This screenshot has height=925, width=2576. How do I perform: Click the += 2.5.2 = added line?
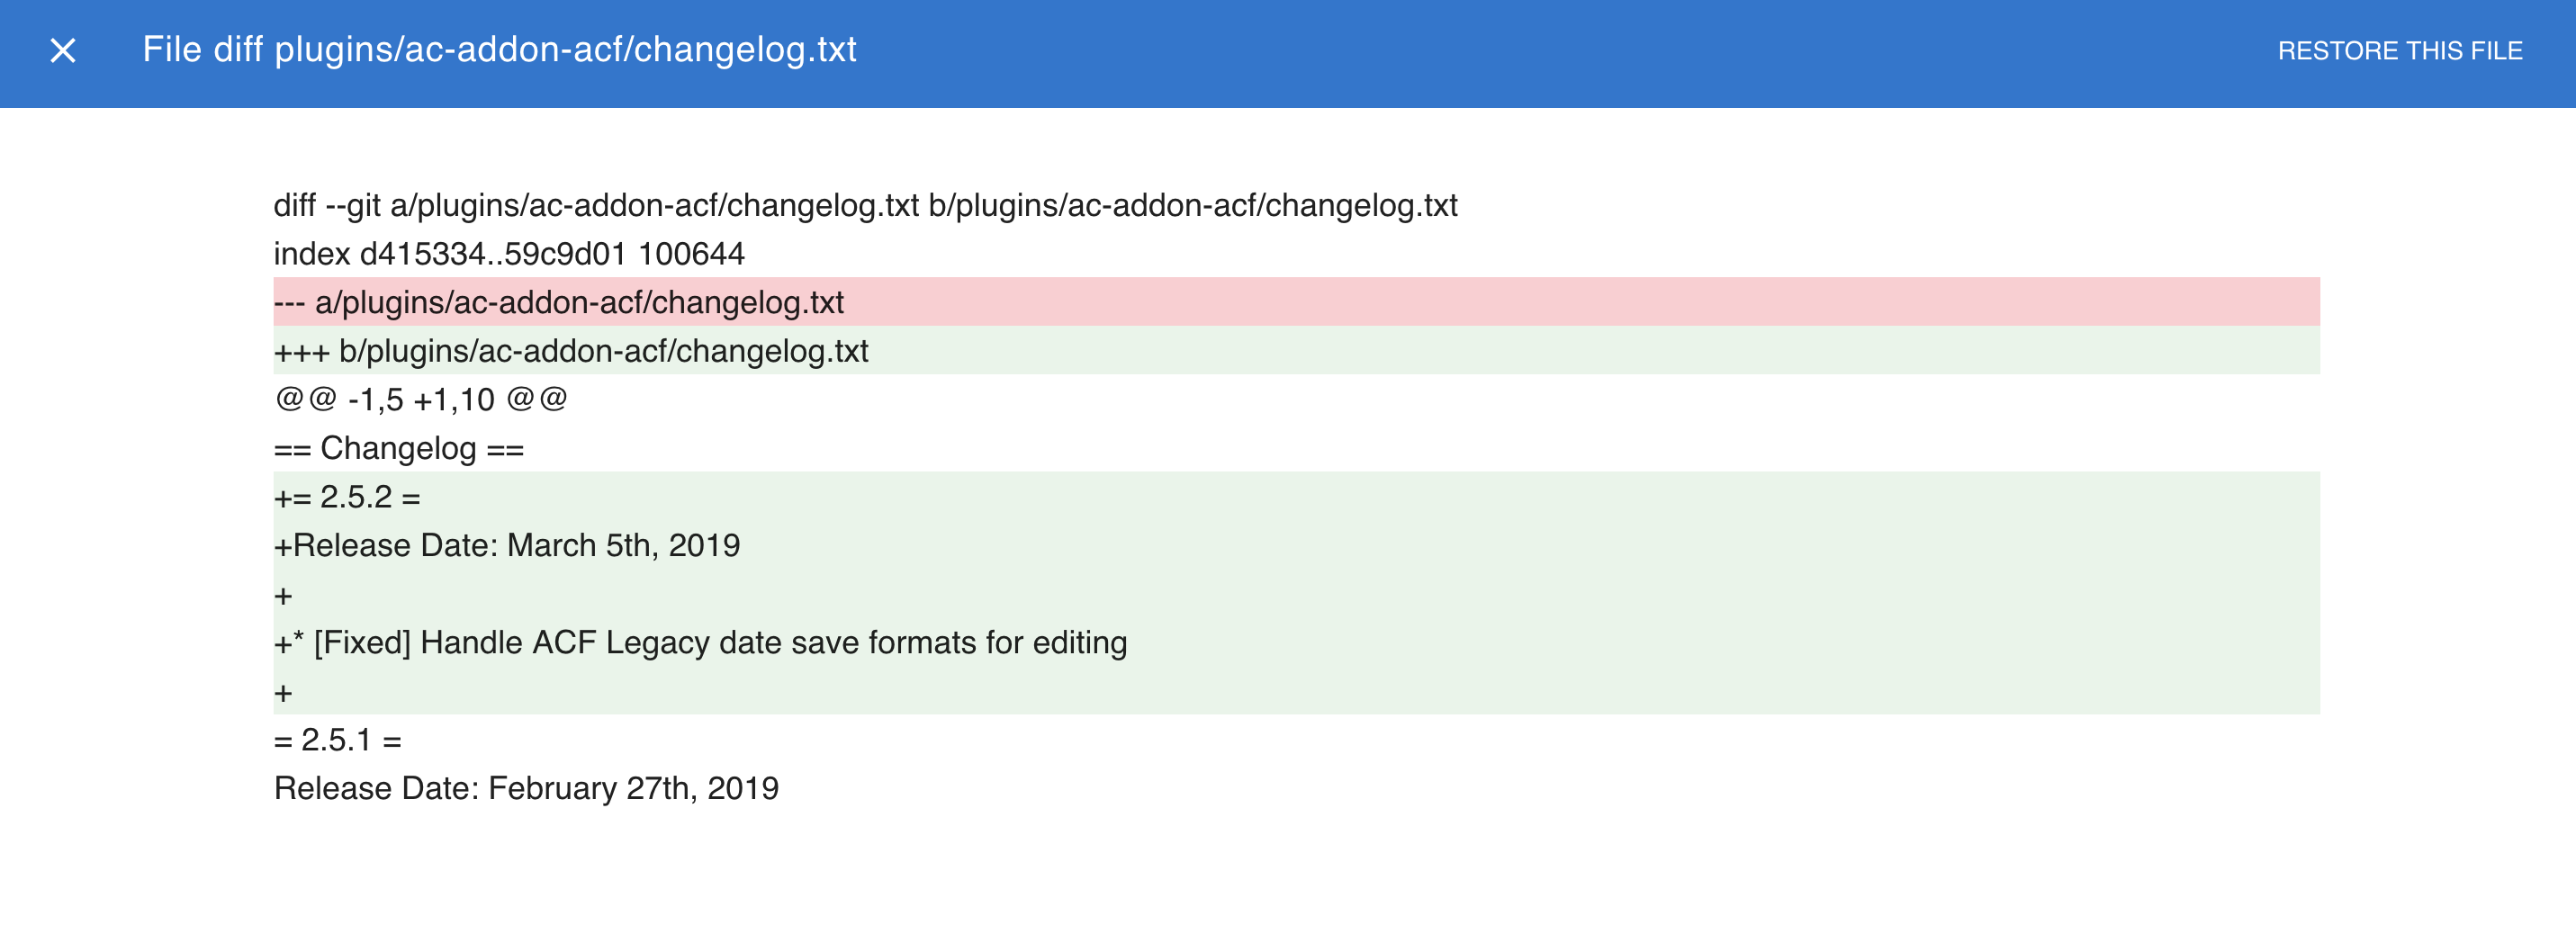[x=347, y=497]
